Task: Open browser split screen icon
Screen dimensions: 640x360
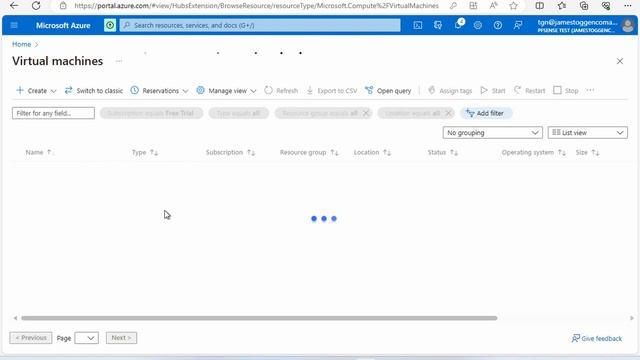Action: point(540,6)
